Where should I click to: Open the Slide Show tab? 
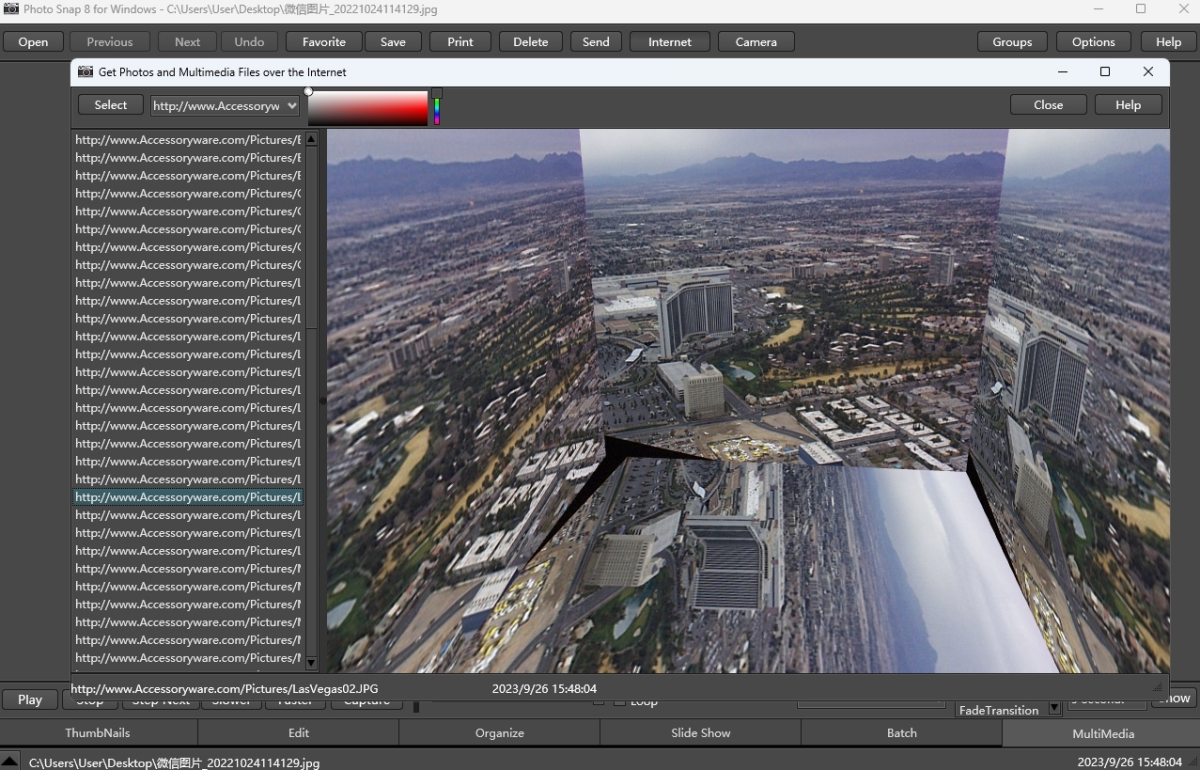700,733
